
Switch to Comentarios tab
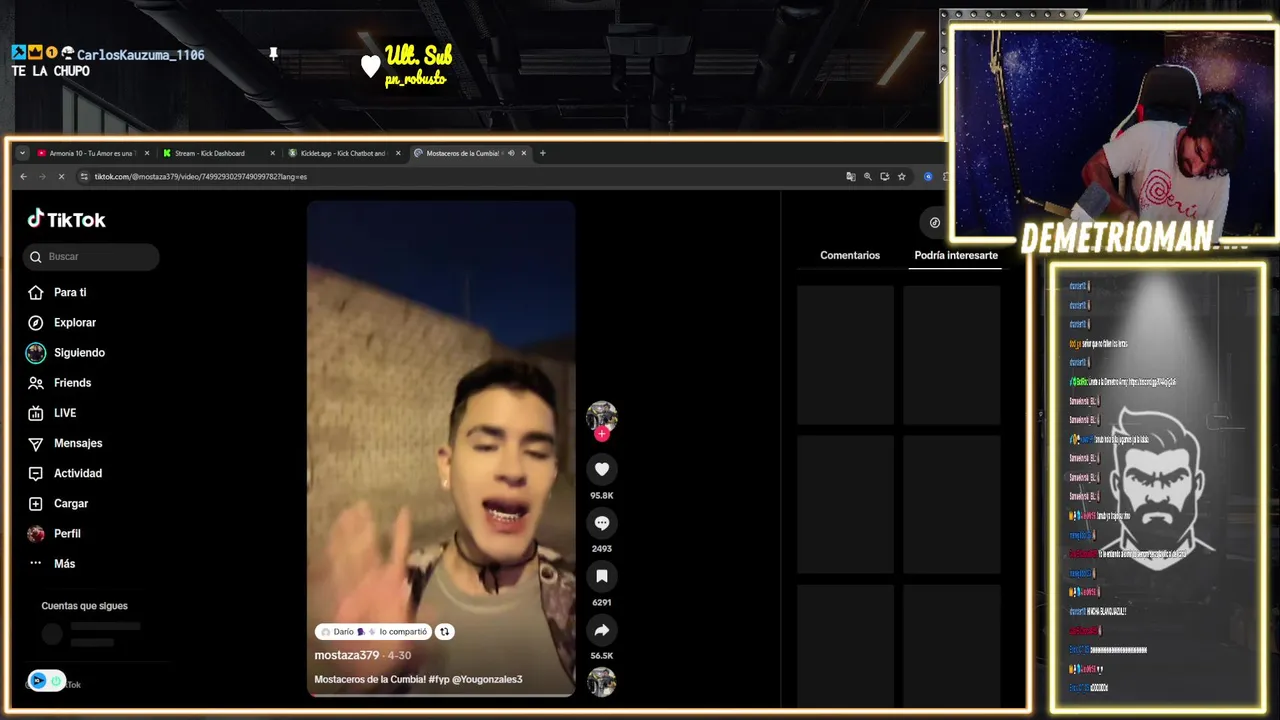click(850, 255)
